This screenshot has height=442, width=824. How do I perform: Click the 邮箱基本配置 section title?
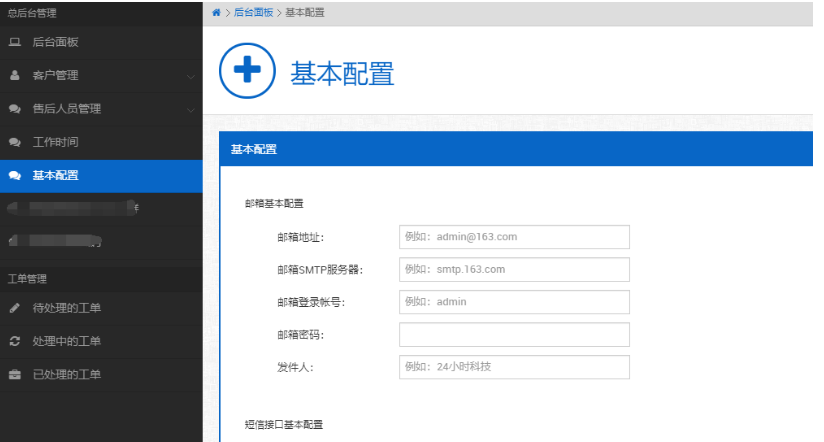[274, 203]
